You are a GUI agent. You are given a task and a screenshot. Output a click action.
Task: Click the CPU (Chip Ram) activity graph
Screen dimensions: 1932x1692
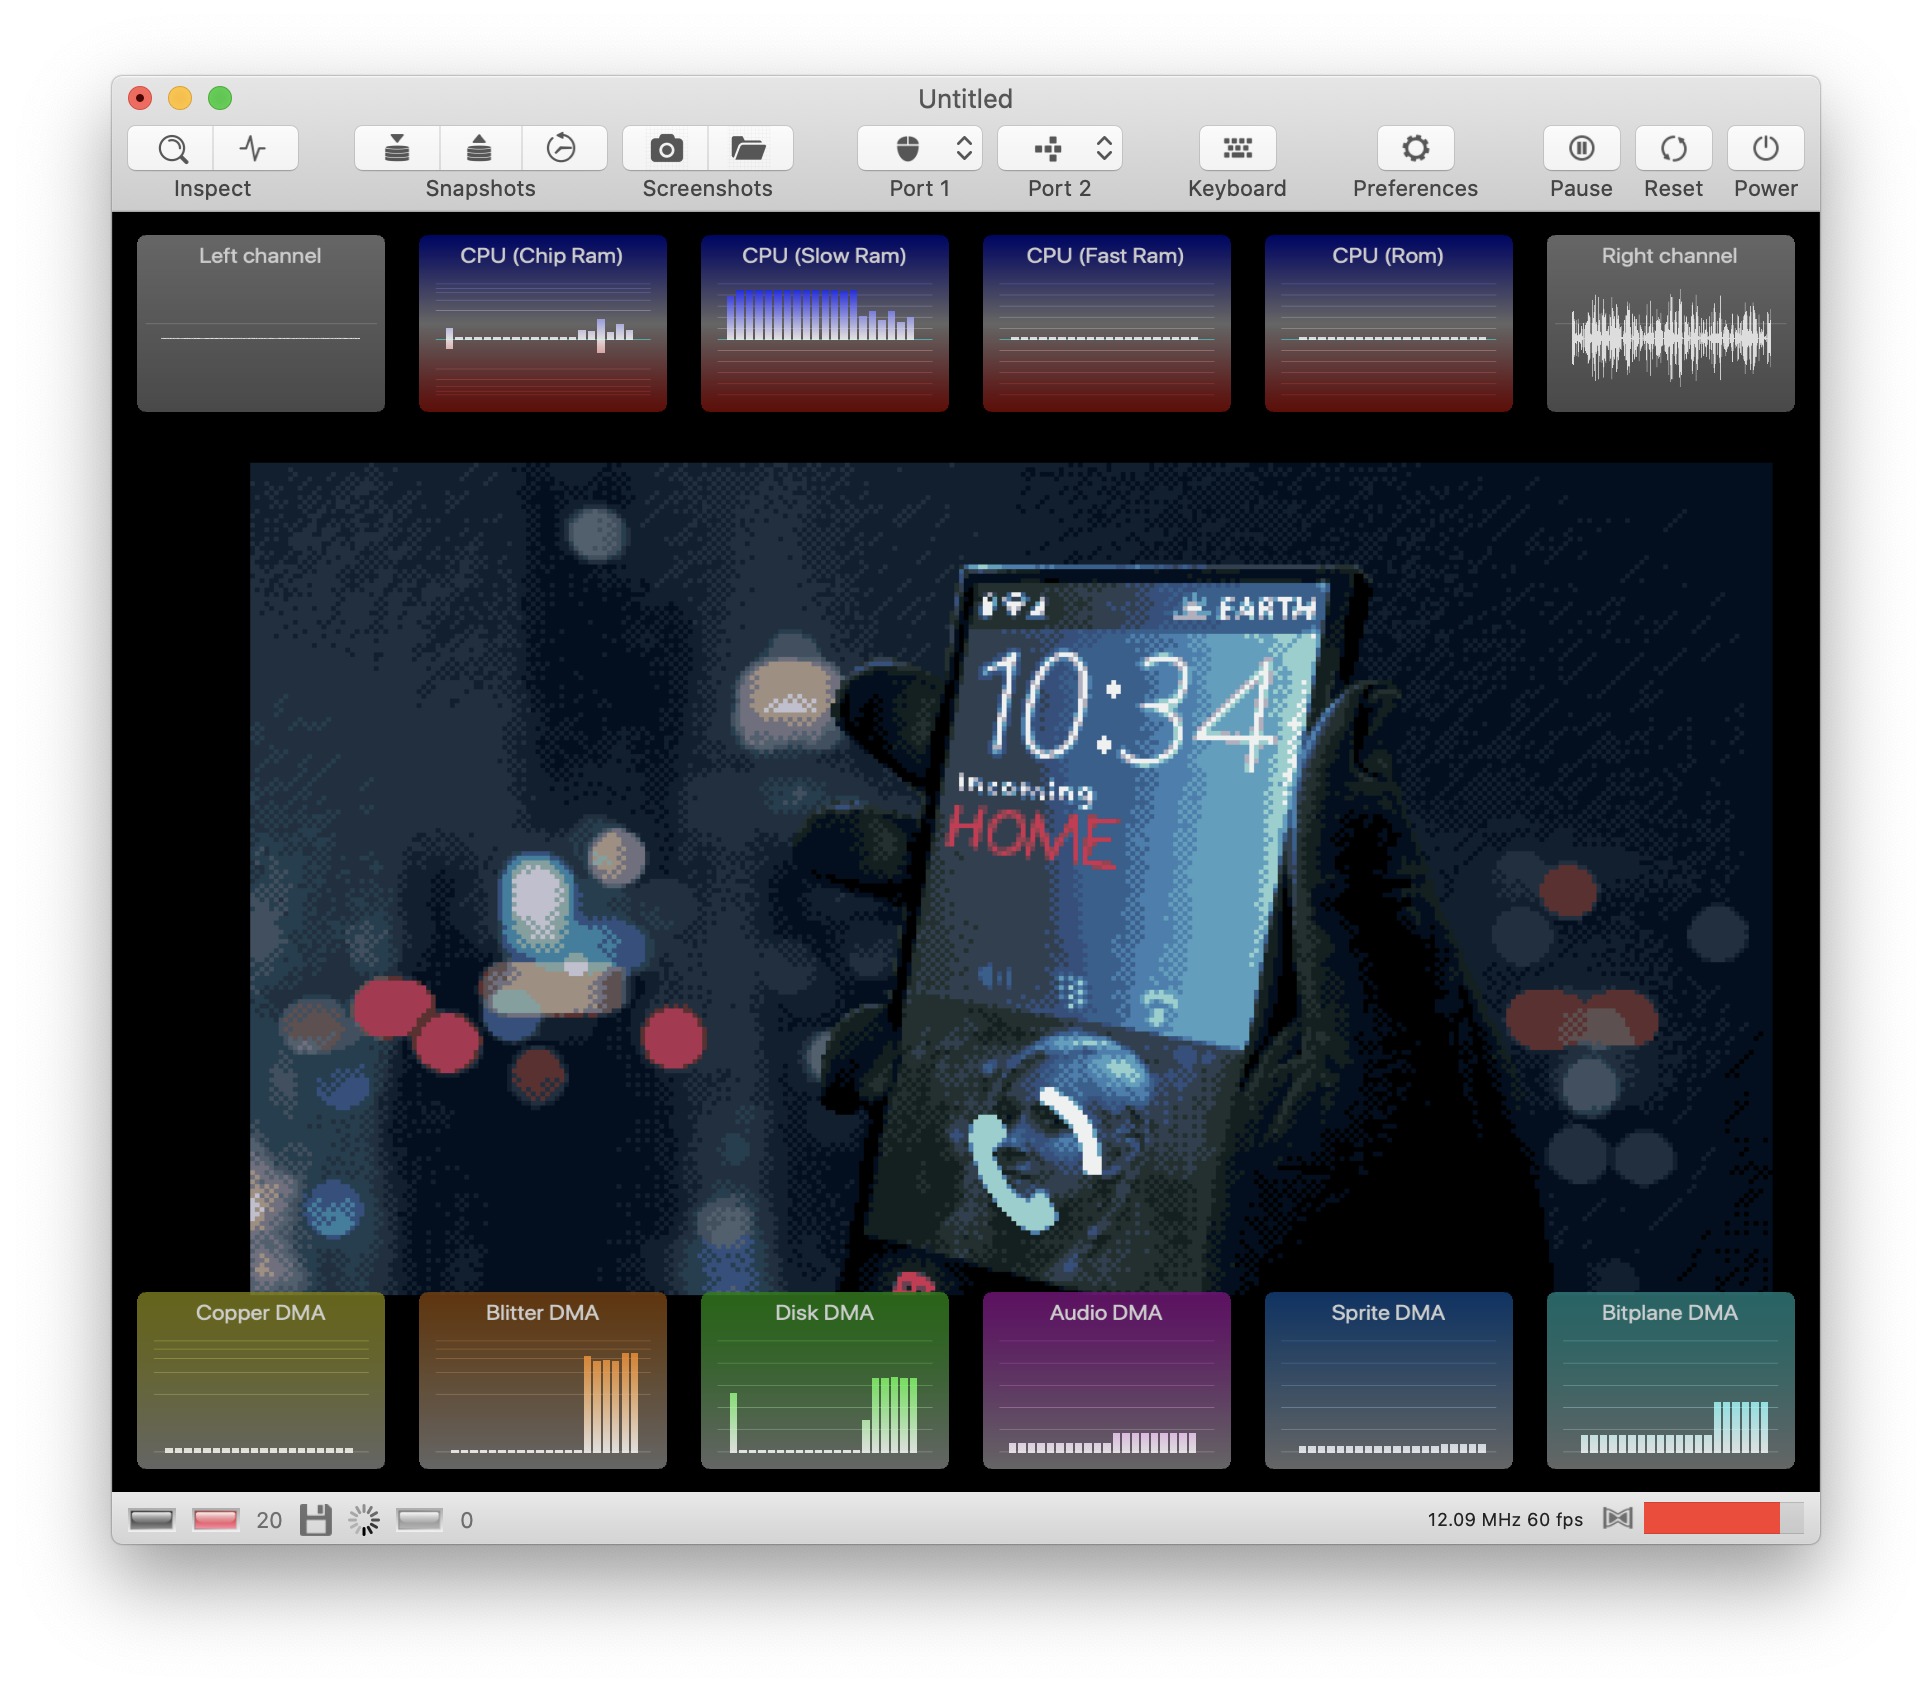pyautogui.click(x=543, y=323)
